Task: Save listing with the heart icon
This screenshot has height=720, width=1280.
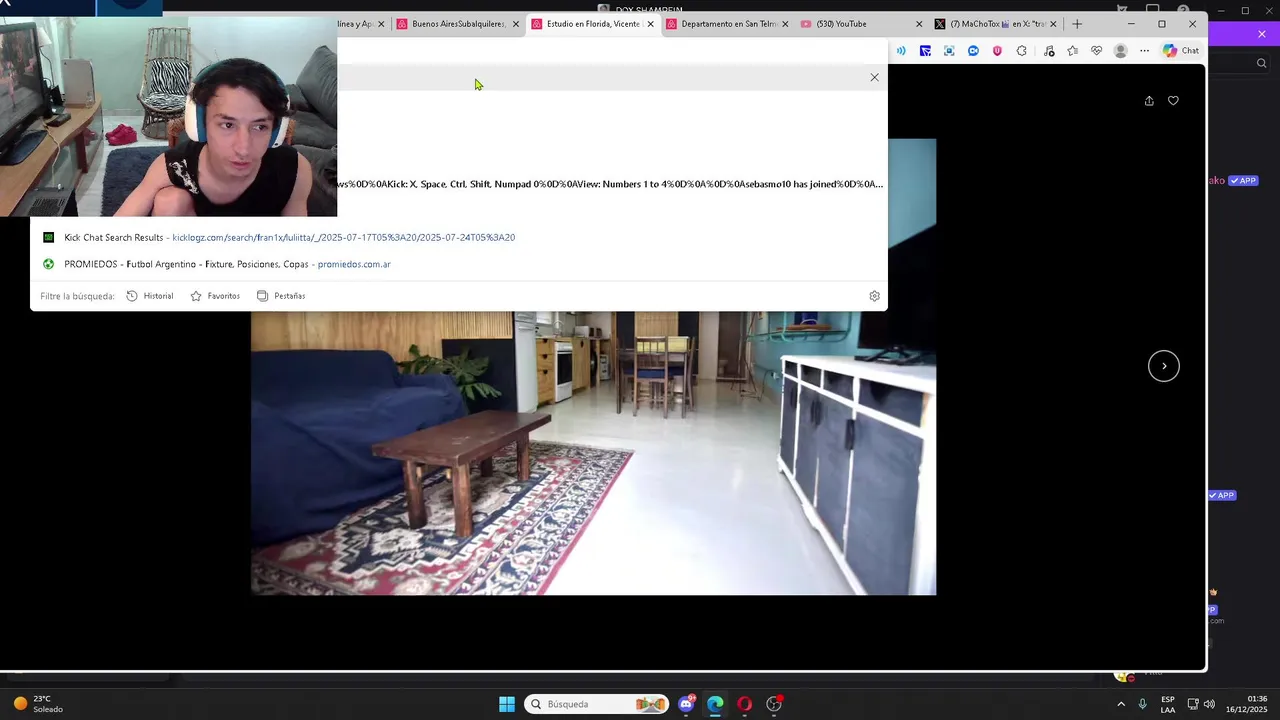Action: pyautogui.click(x=1173, y=101)
